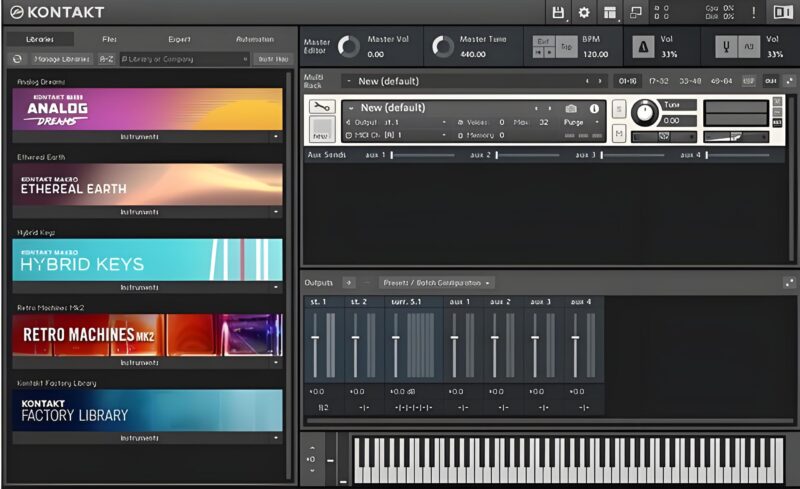Click the aux 1 send slider in Aux Sends

tap(422, 155)
